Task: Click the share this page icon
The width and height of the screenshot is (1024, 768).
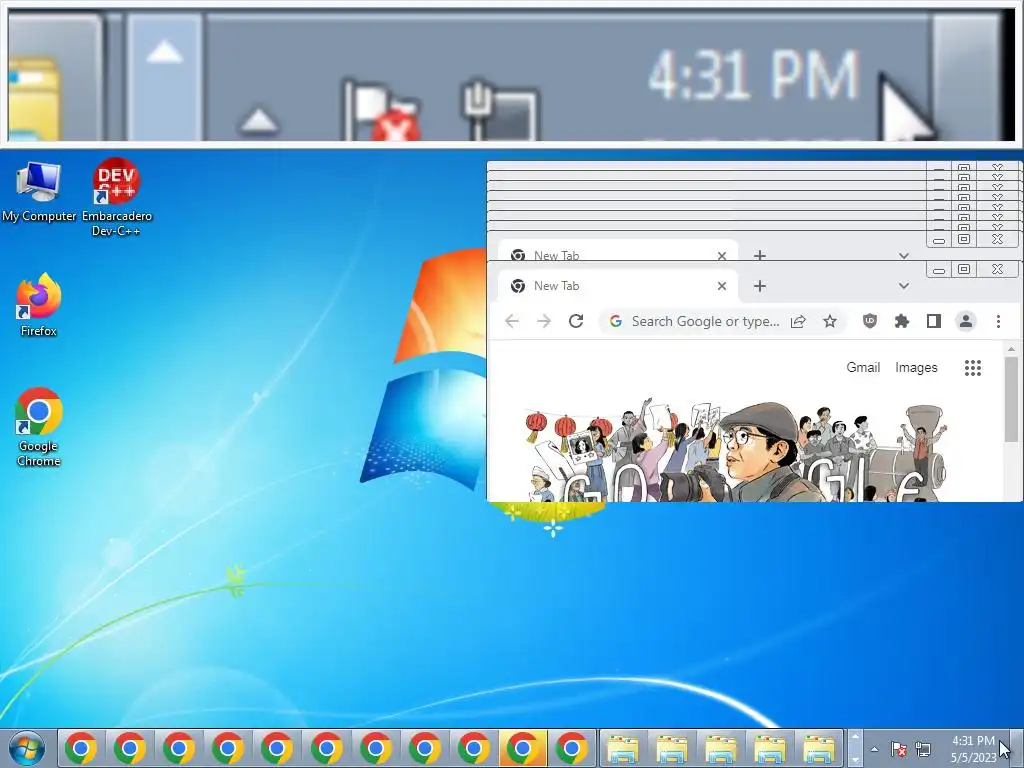Action: [798, 321]
